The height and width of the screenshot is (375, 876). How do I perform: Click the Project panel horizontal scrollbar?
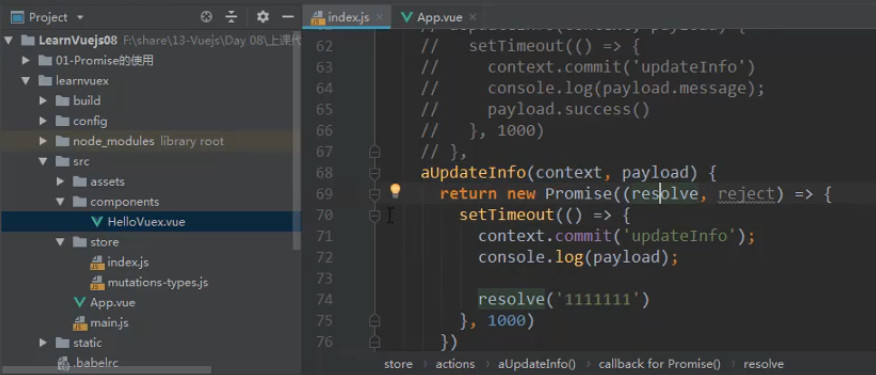106,370
